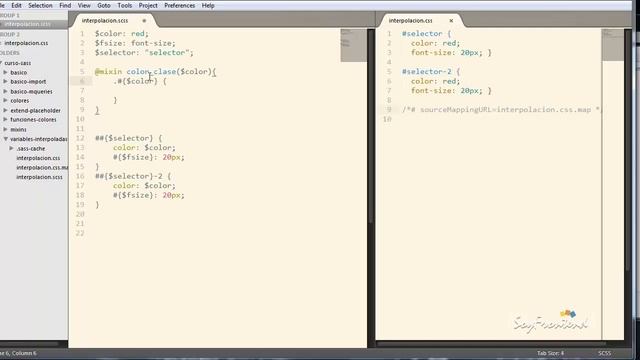Click the unsaved dot on interpolacion.scss tab
This screenshot has width=640, height=360.
pos(144,21)
